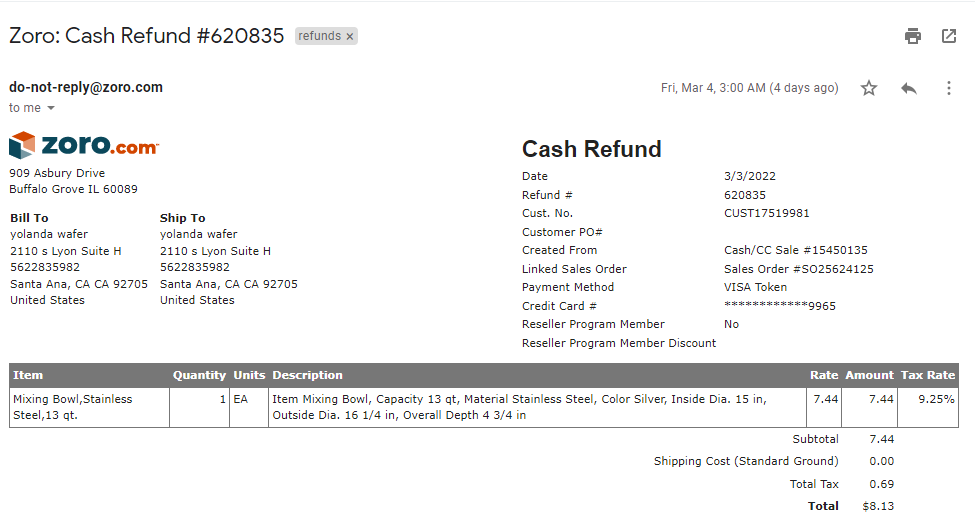Viewport: 976px width, 513px height.
Task: Click the item description cell text
Action: pyautogui.click(x=519, y=407)
